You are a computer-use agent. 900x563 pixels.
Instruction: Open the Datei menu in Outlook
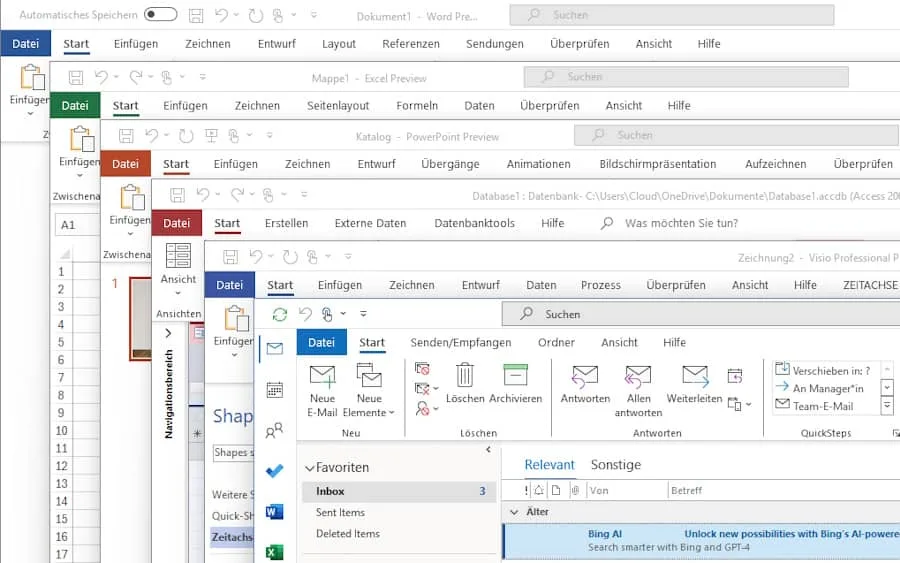coord(321,342)
